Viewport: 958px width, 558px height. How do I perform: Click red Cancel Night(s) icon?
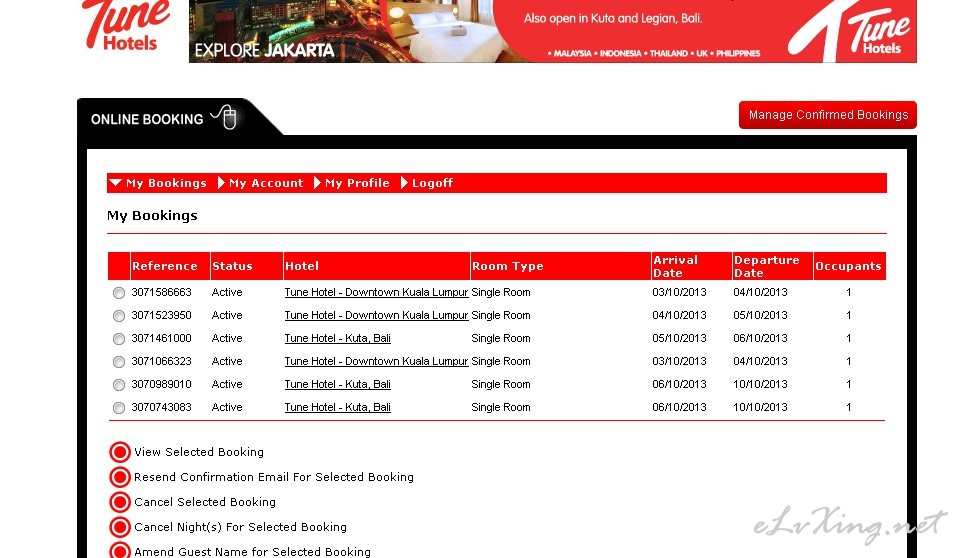click(120, 527)
